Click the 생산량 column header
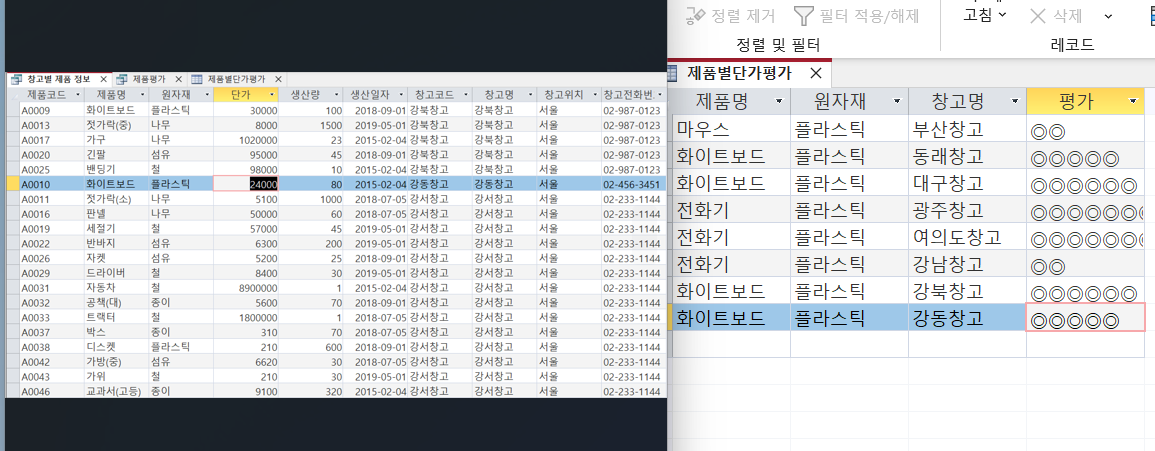Screen dimensions: 1155x451 point(304,94)
